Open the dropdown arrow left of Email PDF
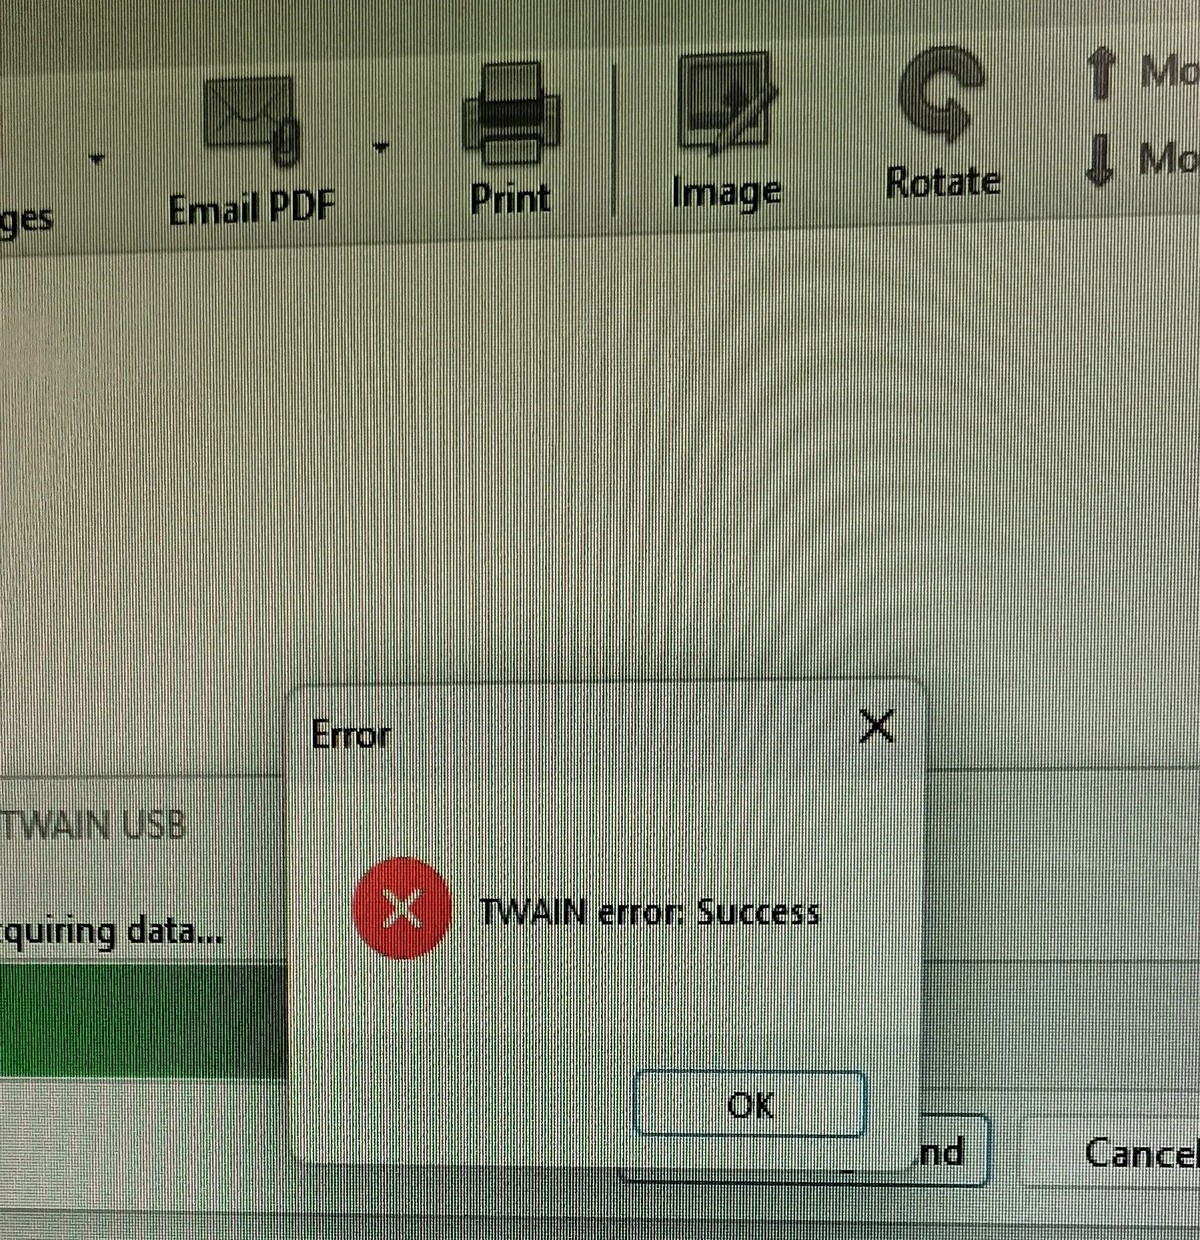 click(x=96, y=158)
